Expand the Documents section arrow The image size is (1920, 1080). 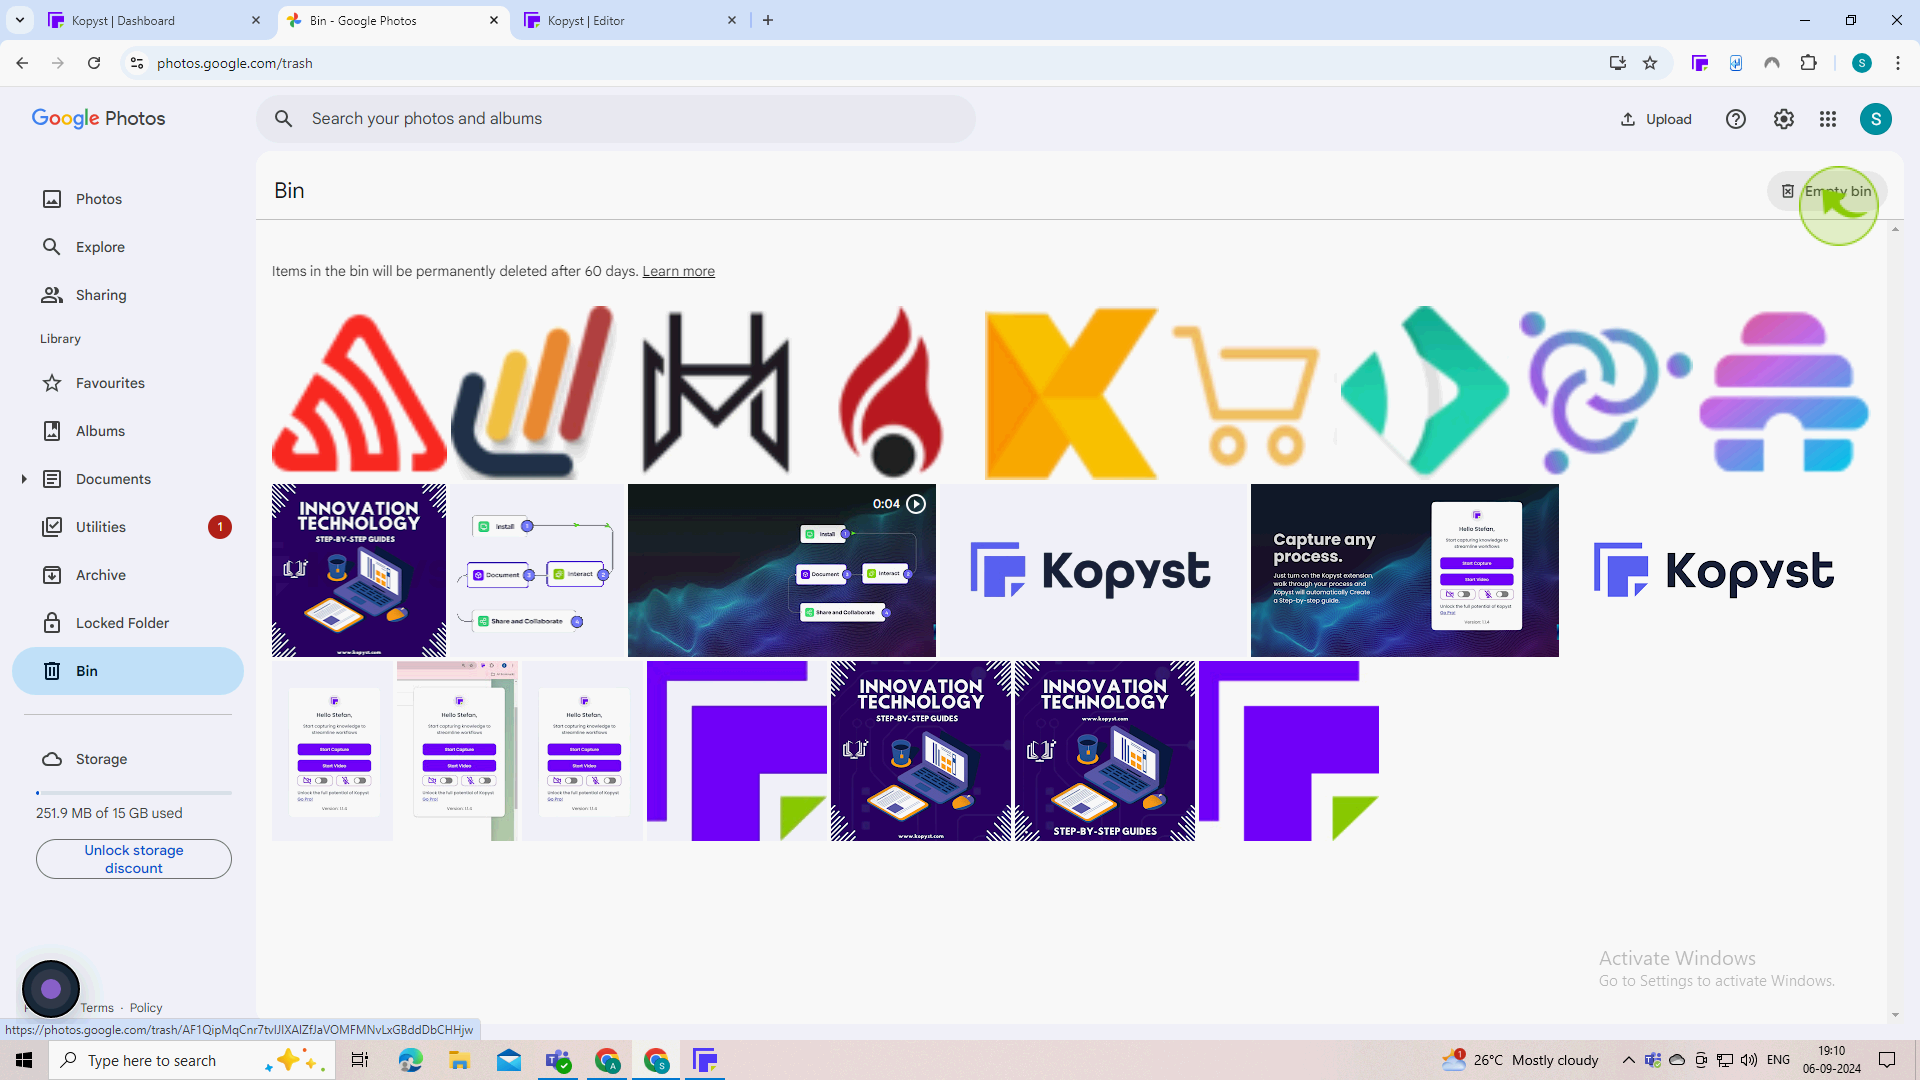(24, 479)
